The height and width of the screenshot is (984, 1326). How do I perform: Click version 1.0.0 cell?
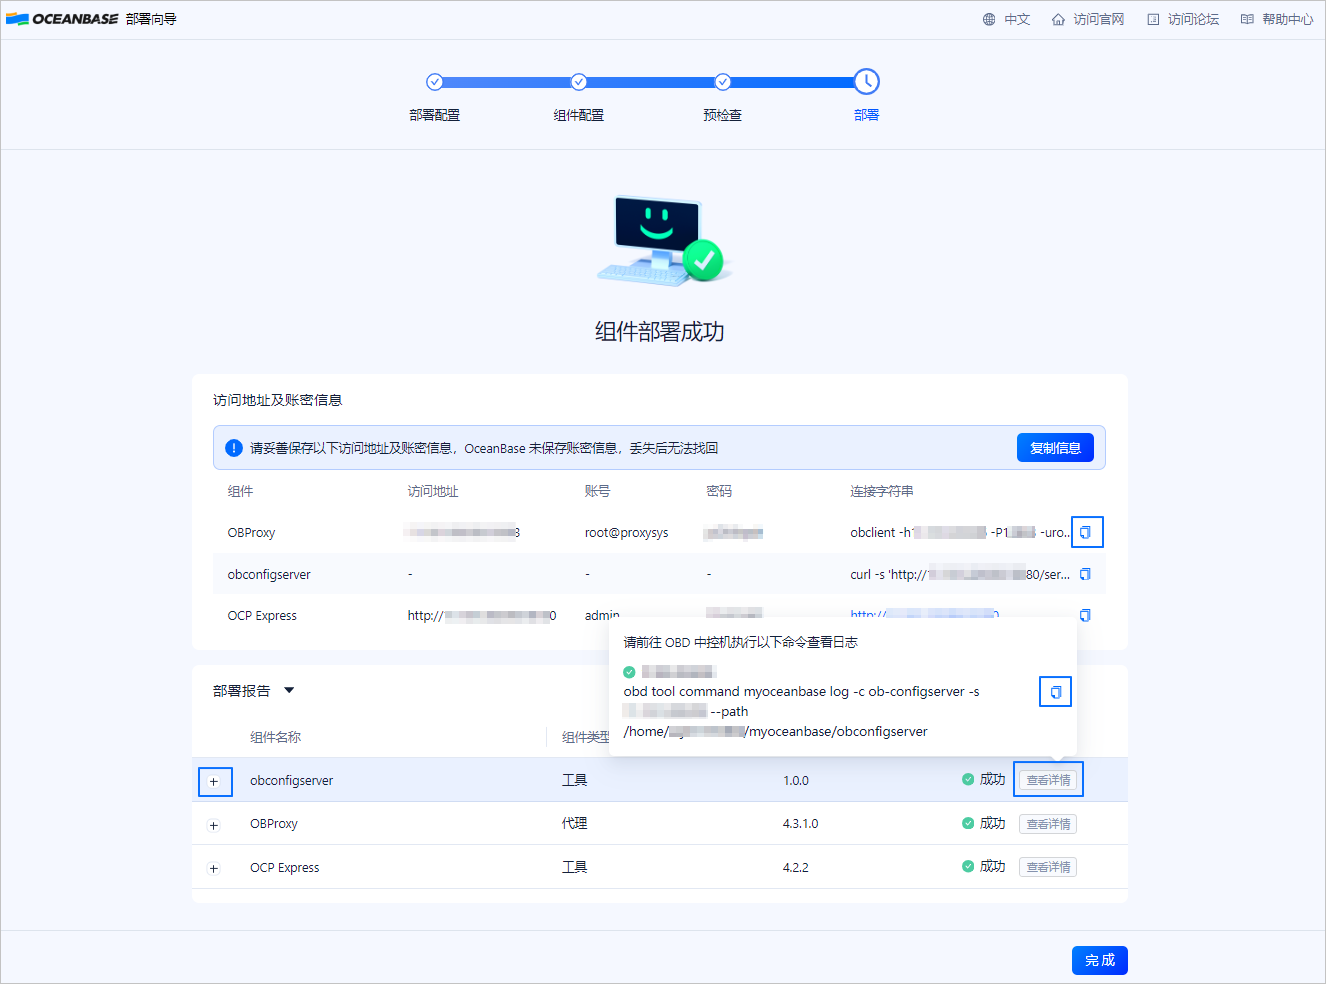tap(795, 780)
